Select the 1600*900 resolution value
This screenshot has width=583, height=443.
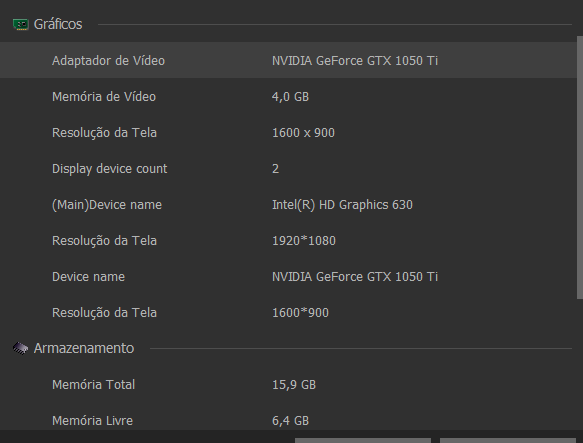[300, 313]
